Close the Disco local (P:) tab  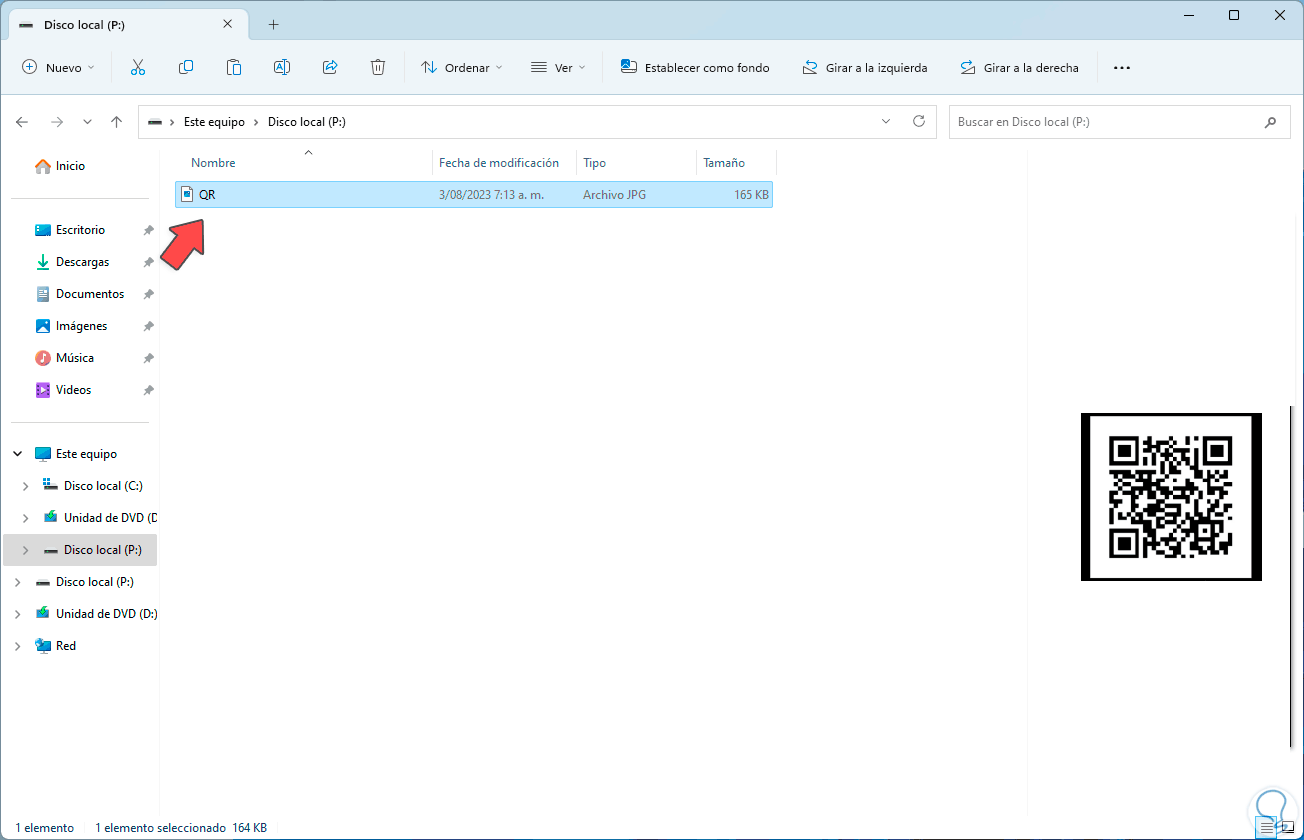click(x=228, y=25)
